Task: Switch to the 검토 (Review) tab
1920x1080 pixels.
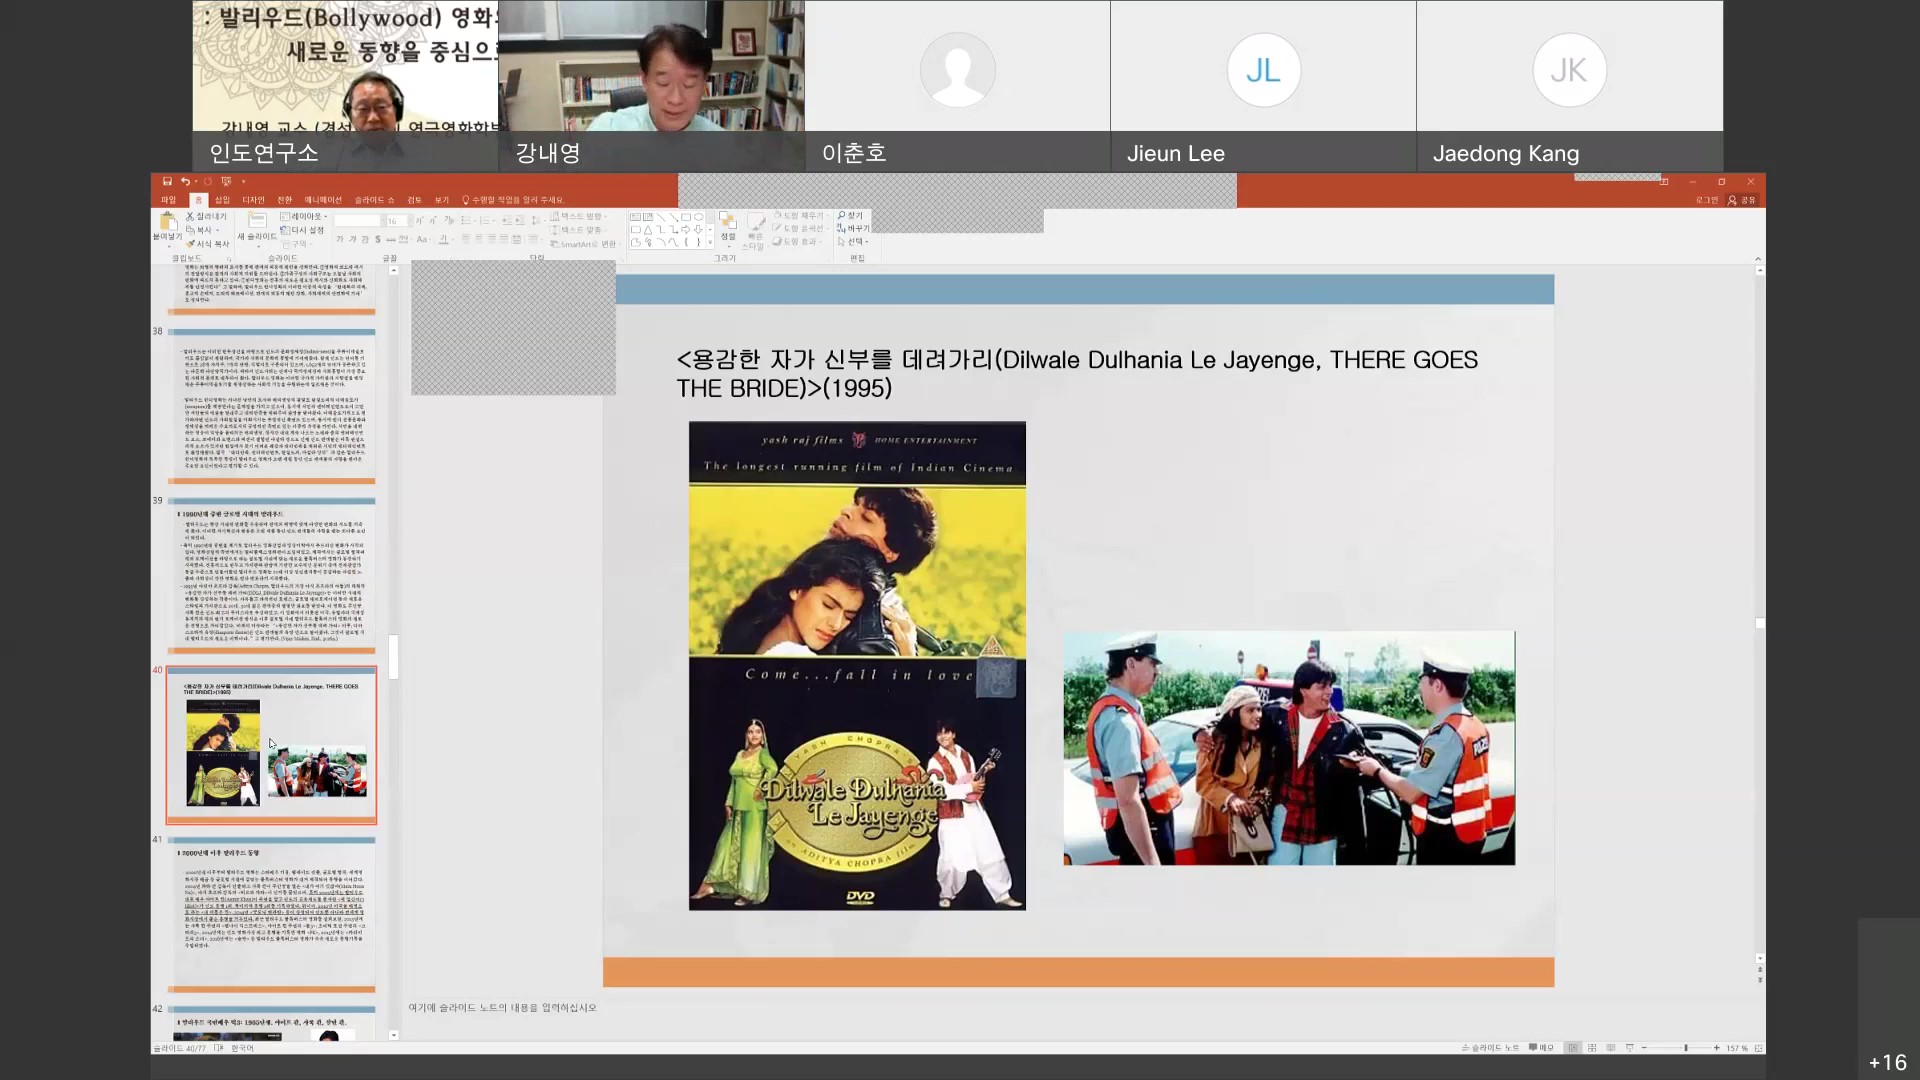Action: tap(414, 200)
